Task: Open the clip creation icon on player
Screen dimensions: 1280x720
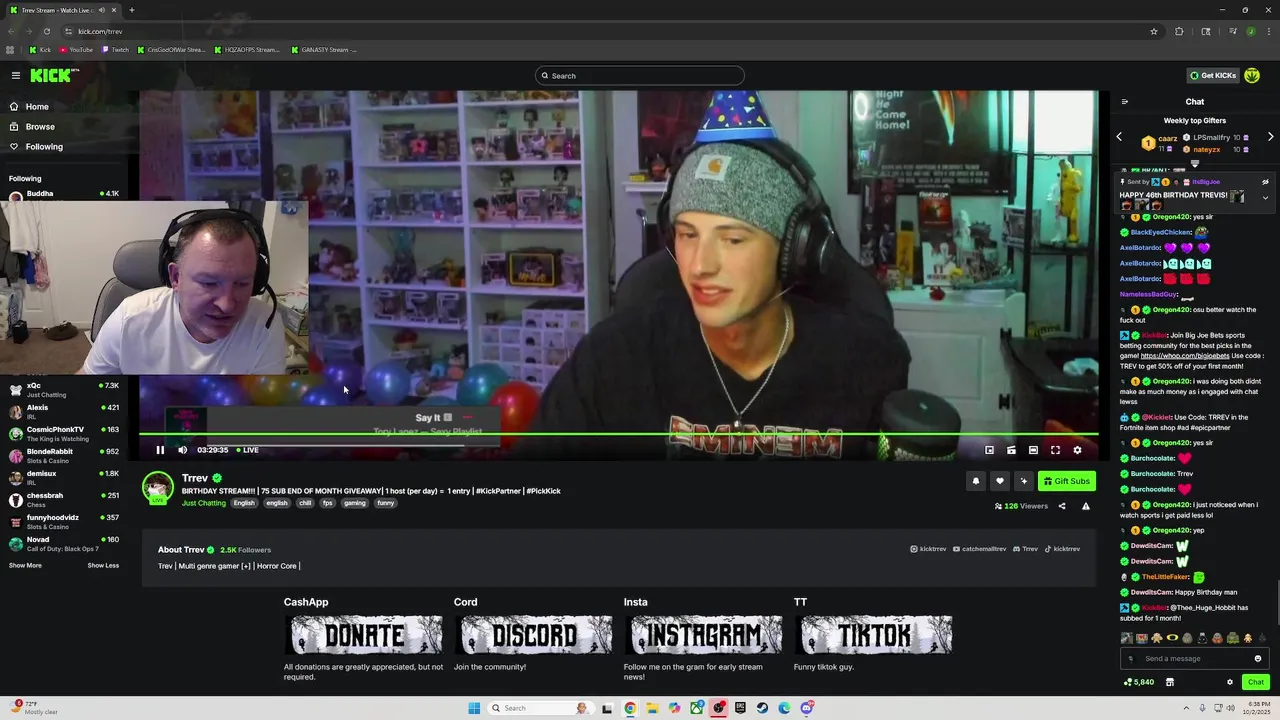Action: point(1011,450)
